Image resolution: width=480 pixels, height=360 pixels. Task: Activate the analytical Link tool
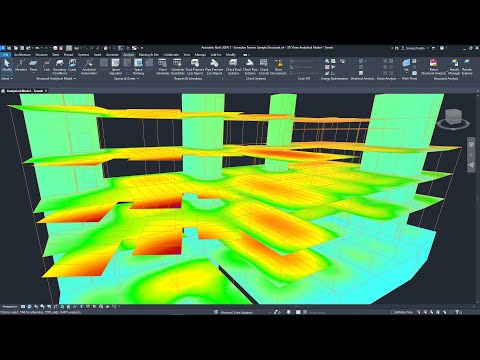(47, 65)
